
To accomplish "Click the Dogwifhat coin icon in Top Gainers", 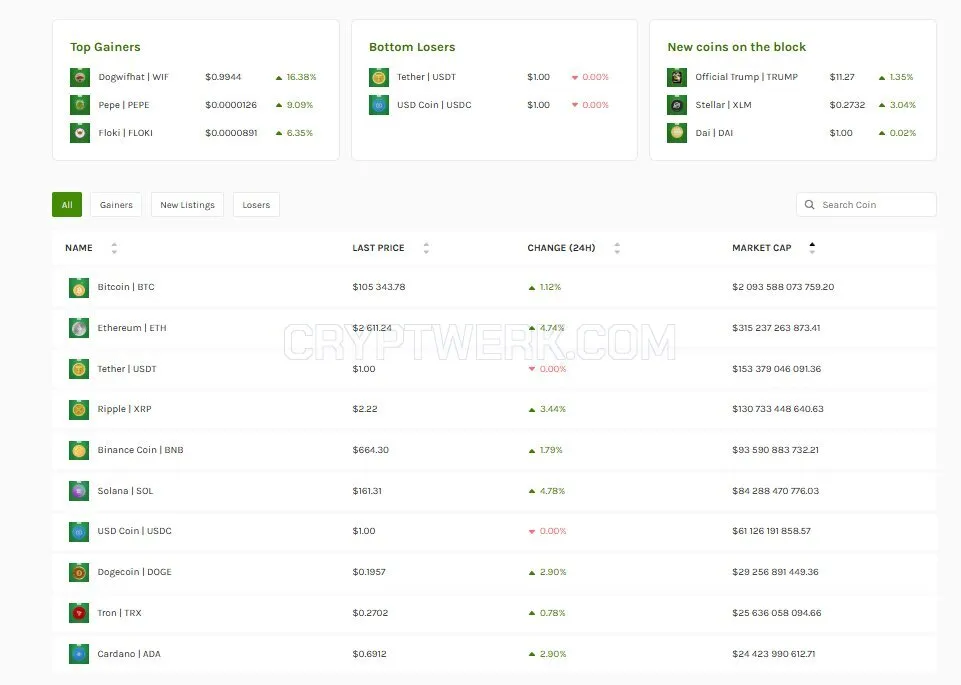I will point(80,77).
